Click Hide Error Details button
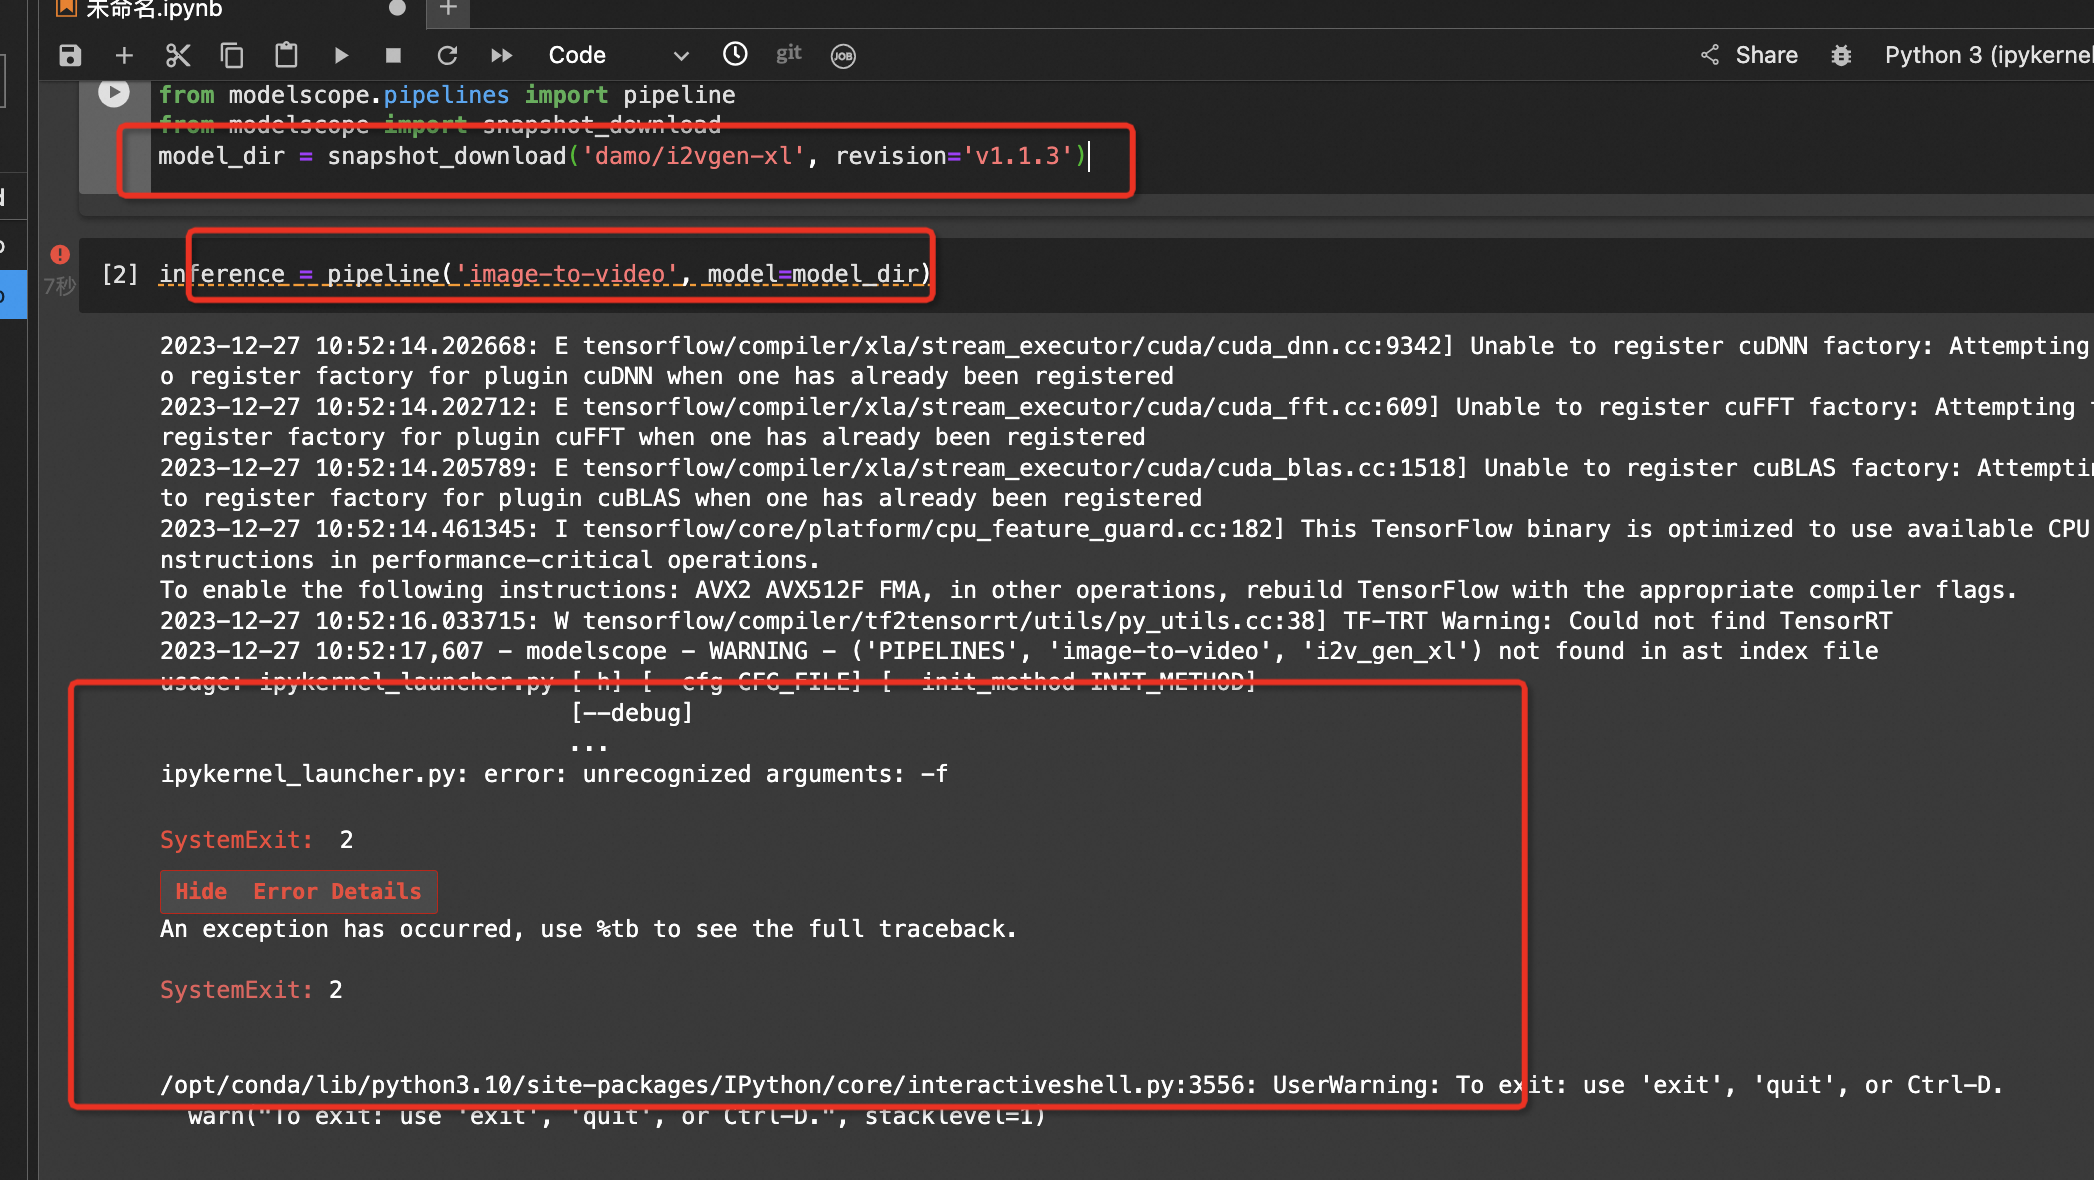Viewport: 2094px width, 1180px height. coord(298,891)
